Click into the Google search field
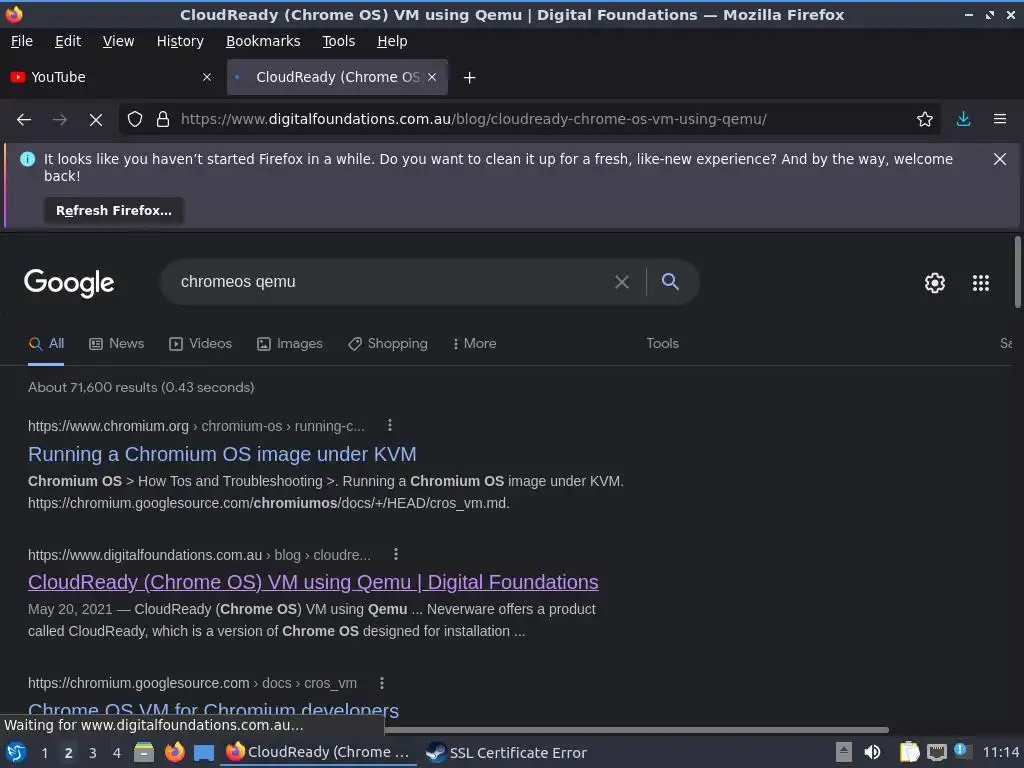 tap(392, 282)
